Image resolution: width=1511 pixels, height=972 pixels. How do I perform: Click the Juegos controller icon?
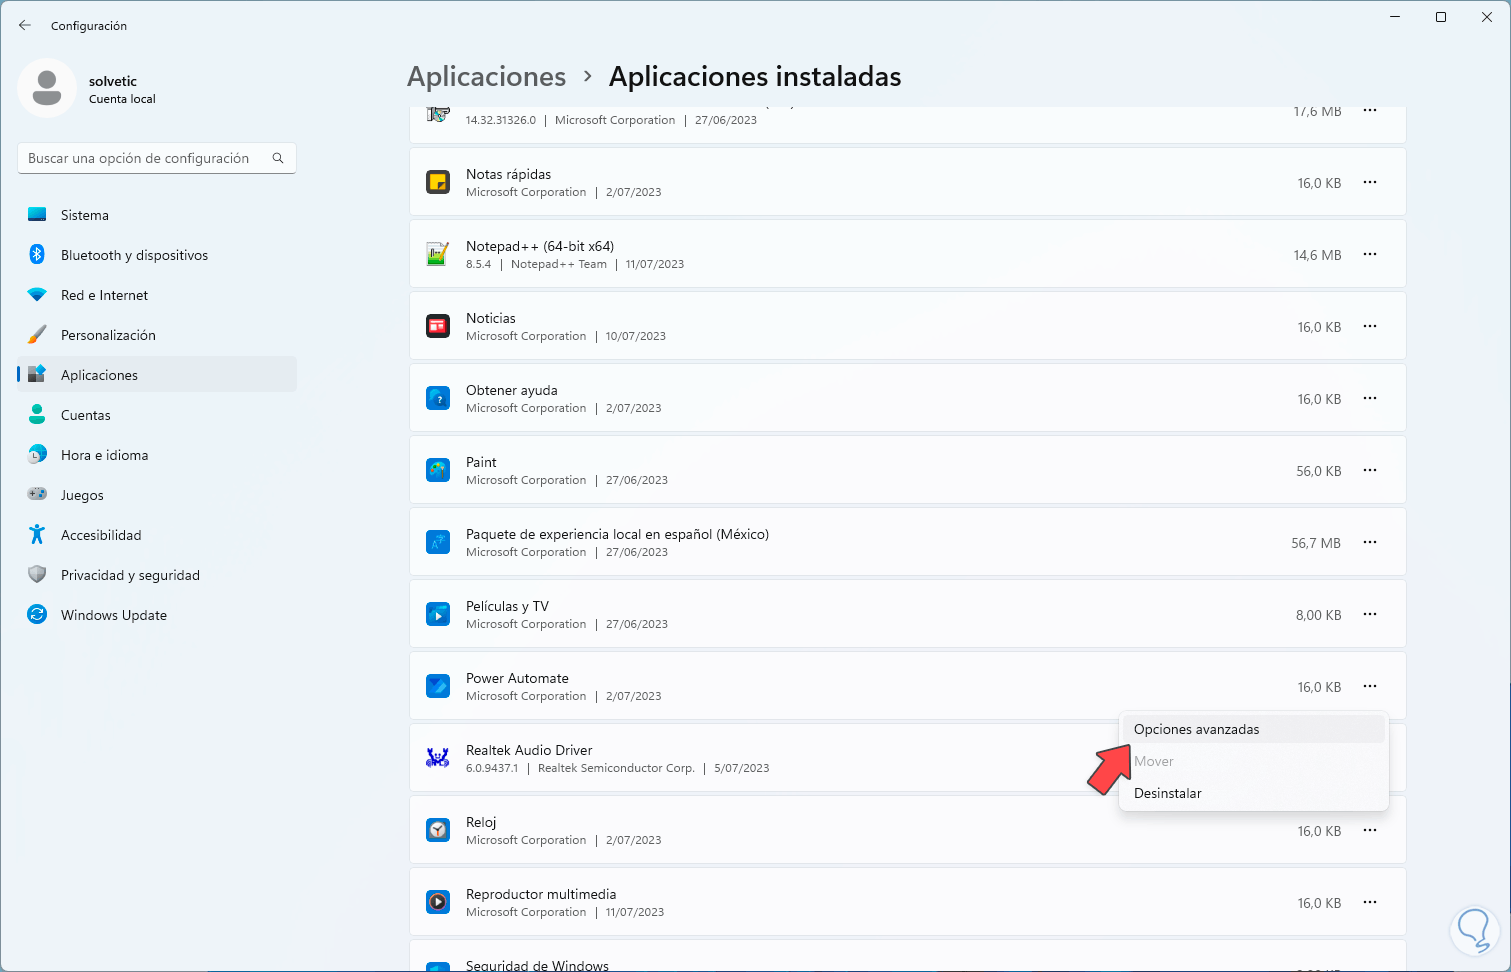point(37,495)
